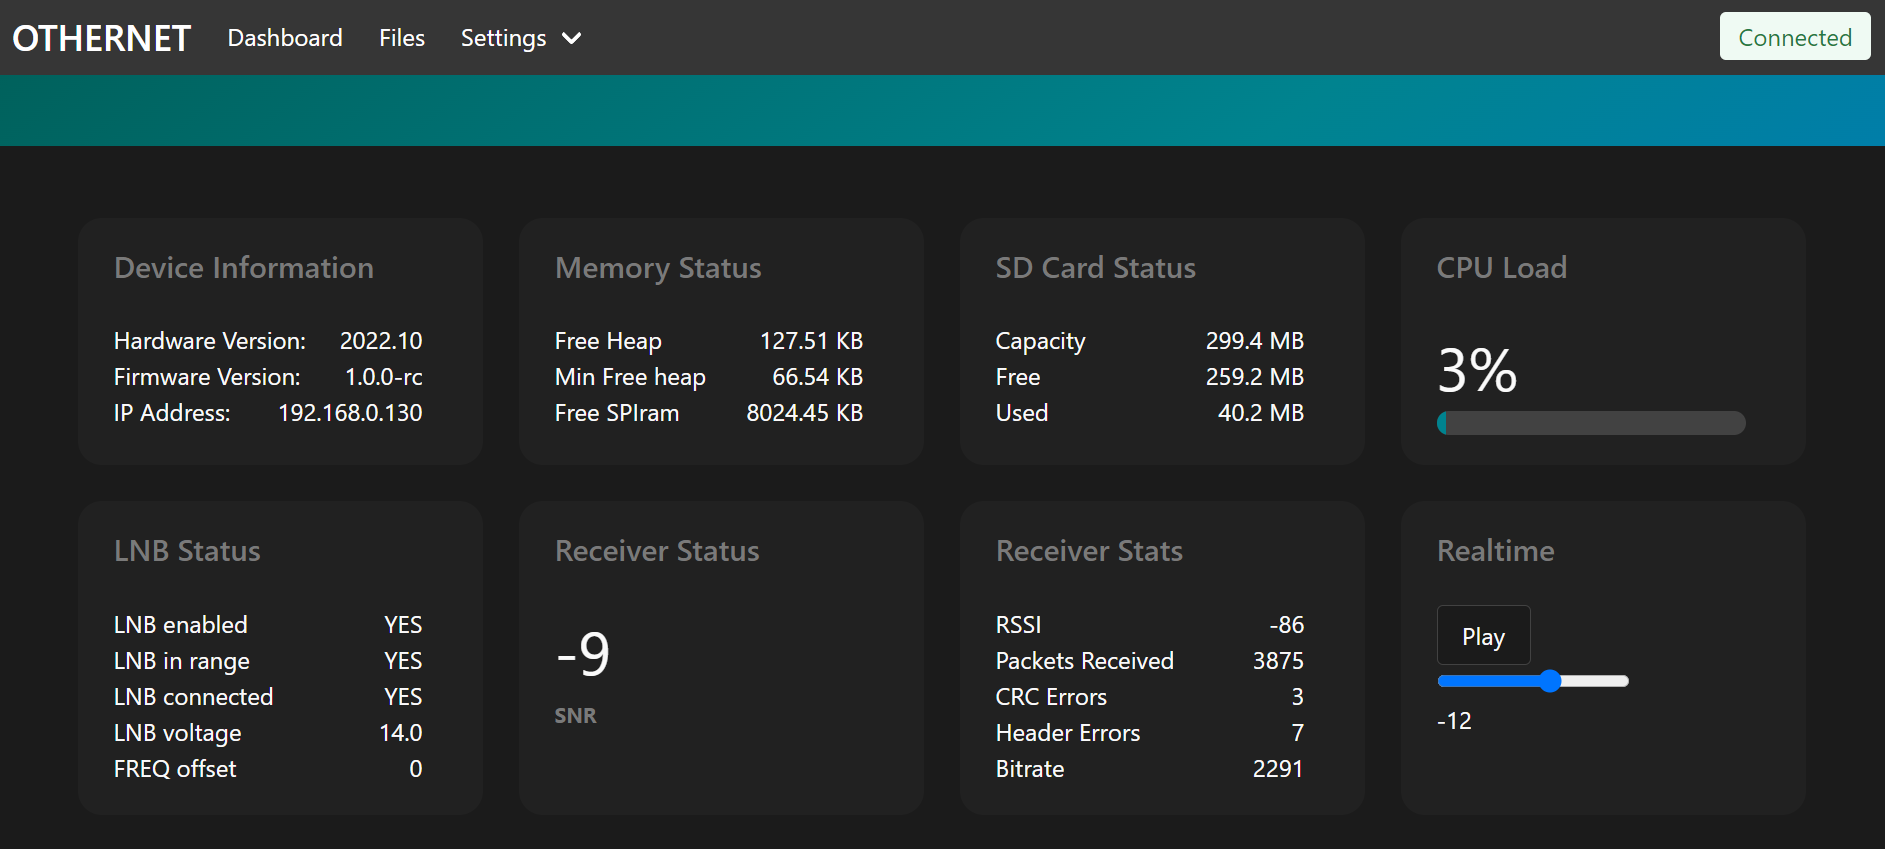1885x849 pixels.
Task: Select the CPU Load heading
Action: pyautogui.click(x=1502, y=268)
